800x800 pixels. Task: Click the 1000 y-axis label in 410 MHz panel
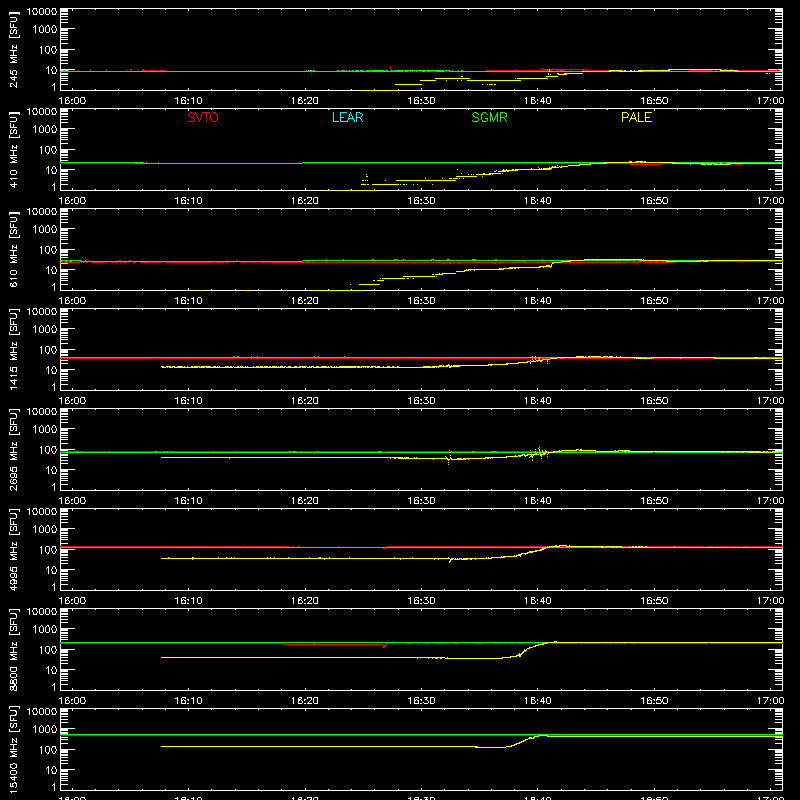(45, 130)
